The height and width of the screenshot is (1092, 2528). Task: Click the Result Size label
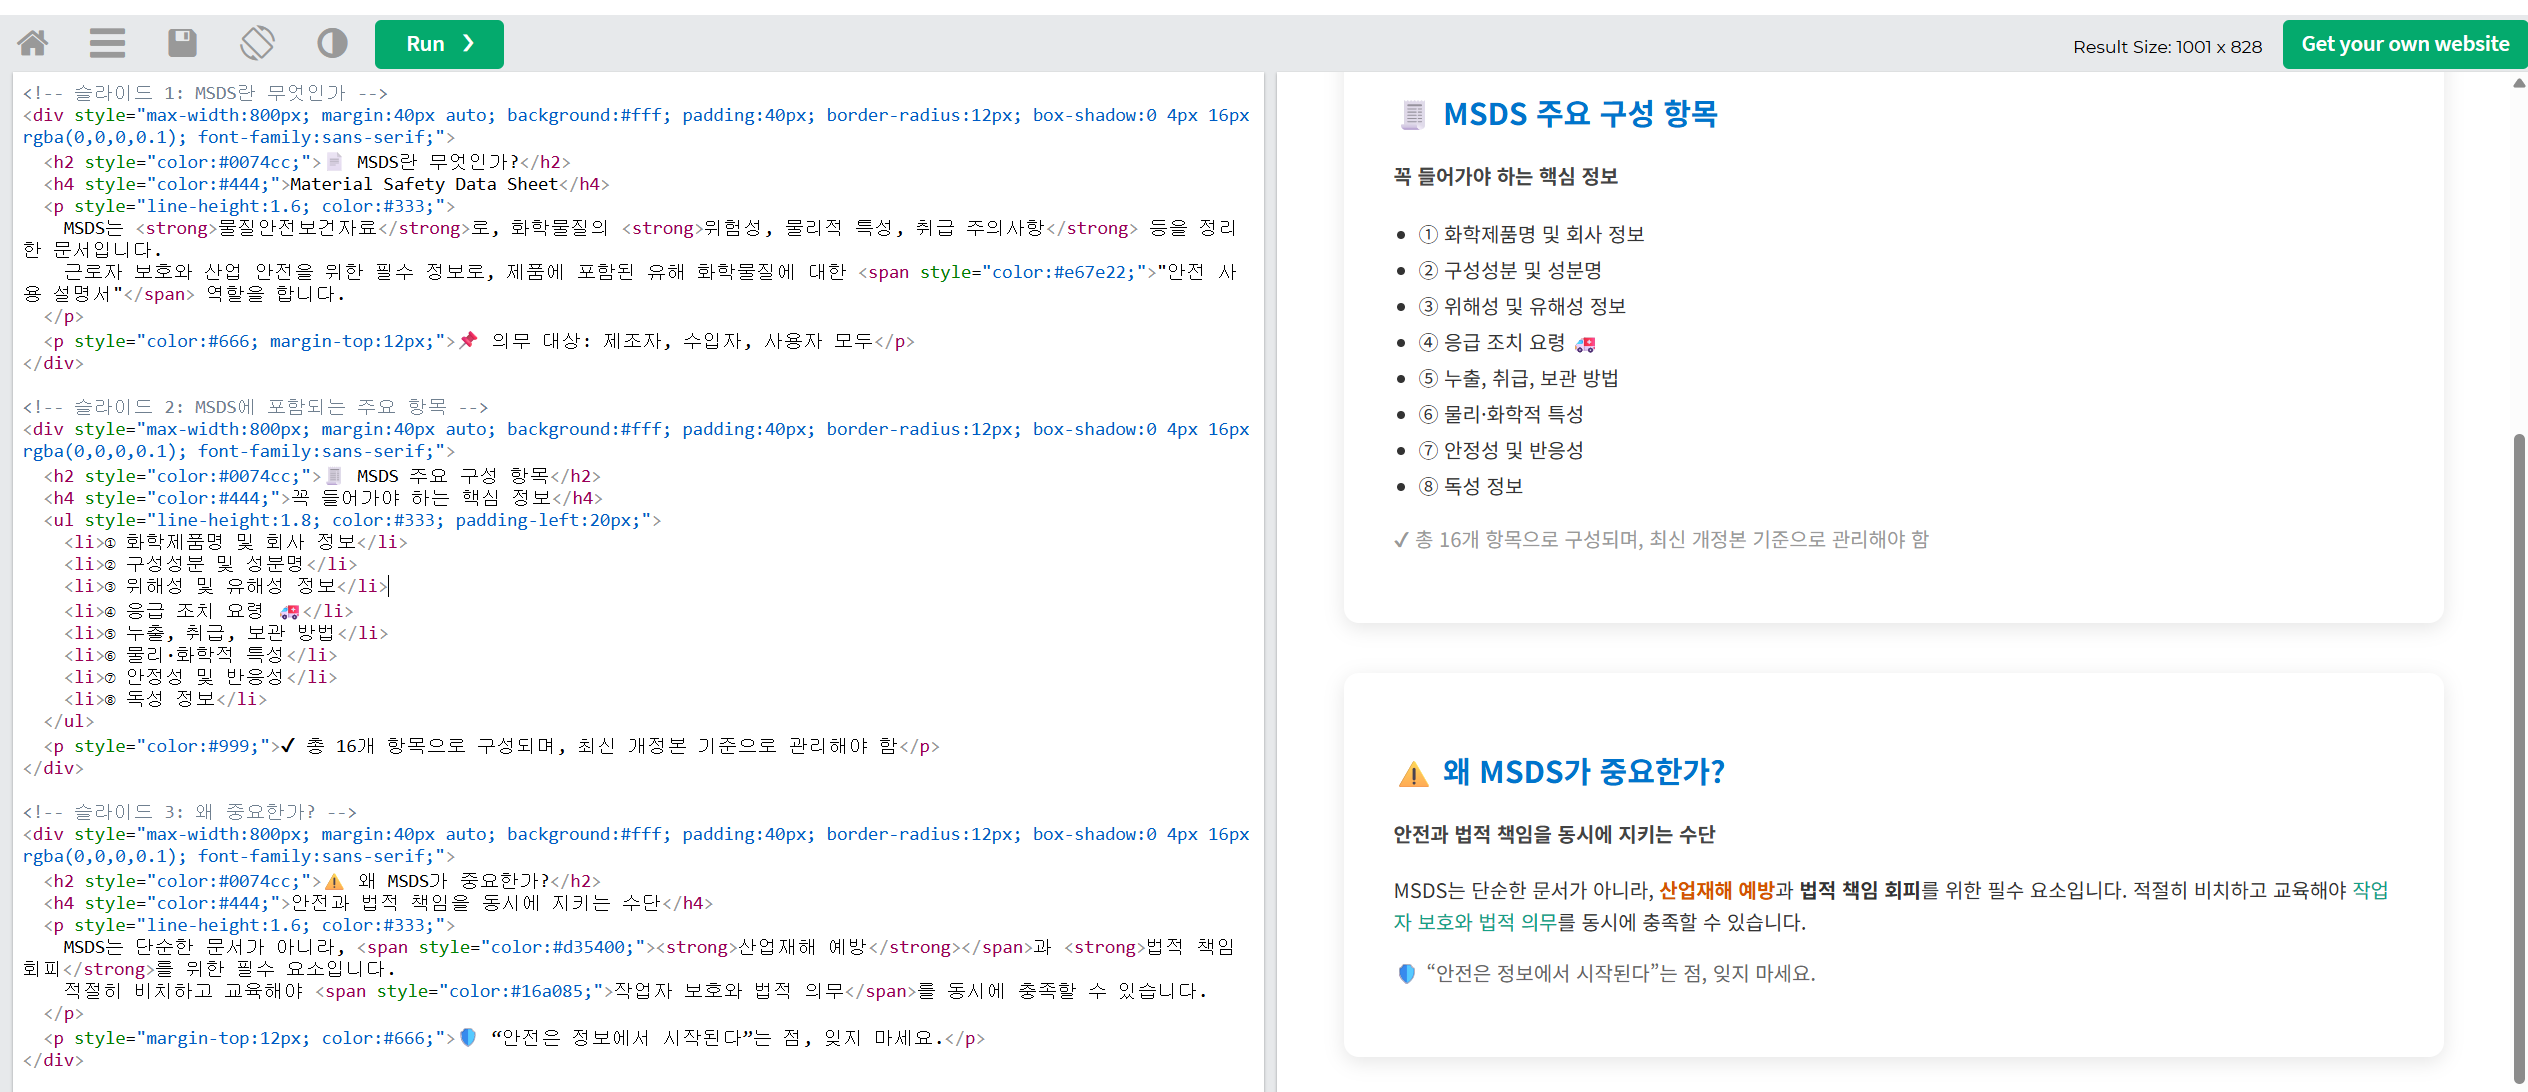tap(2167, 47)
